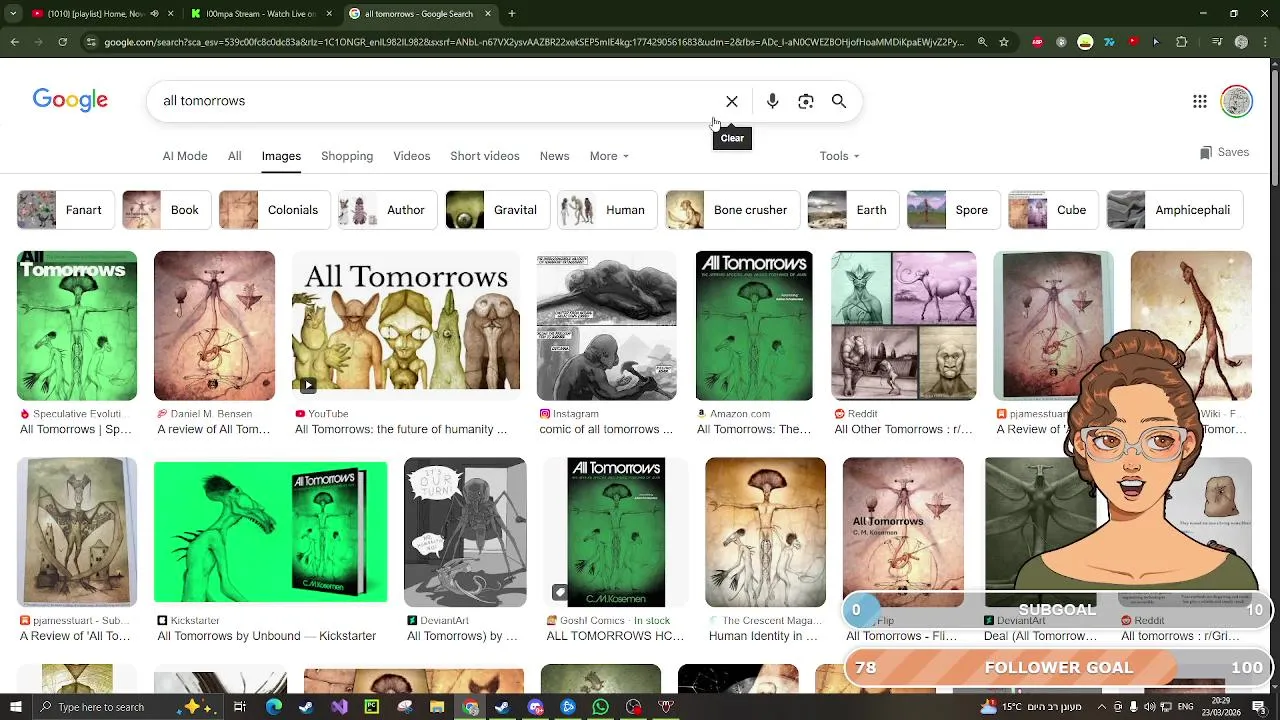The image size is (1280, 720).
Task: Open the Google account avatar
Action: tap(1237, 101)
